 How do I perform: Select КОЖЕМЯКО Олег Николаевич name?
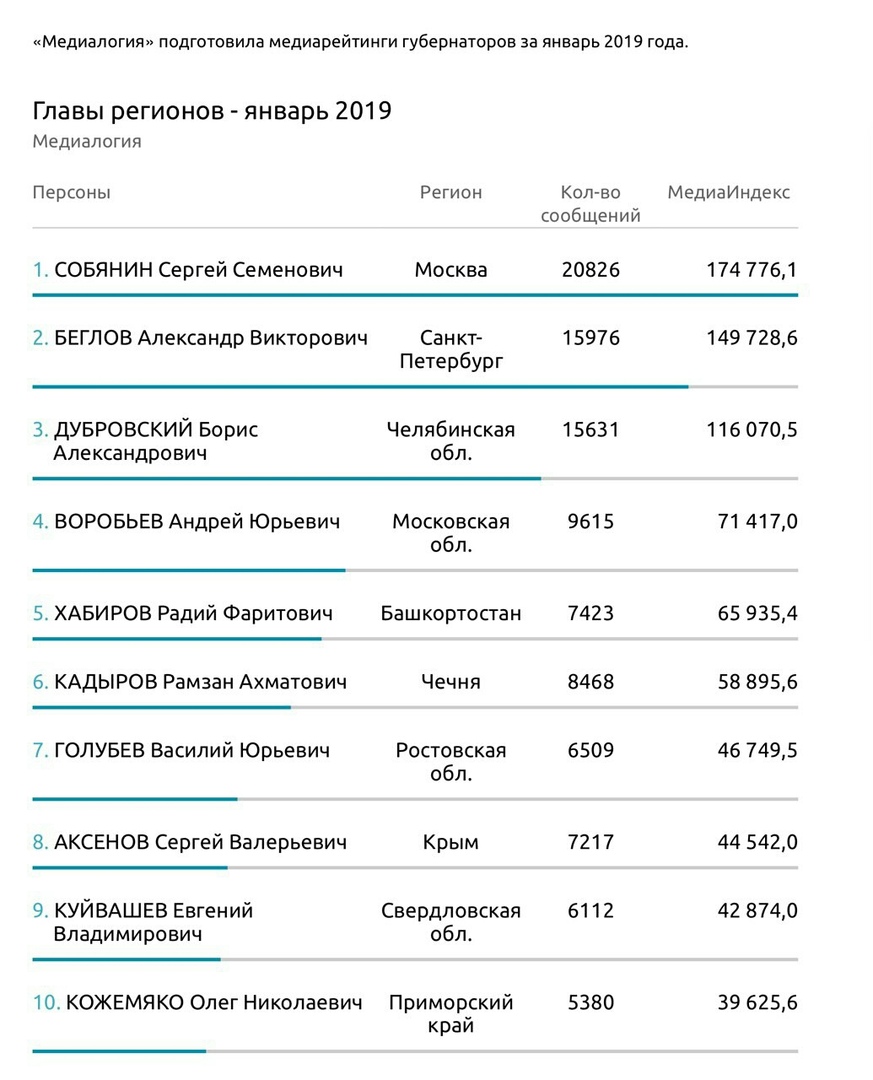213,1002
